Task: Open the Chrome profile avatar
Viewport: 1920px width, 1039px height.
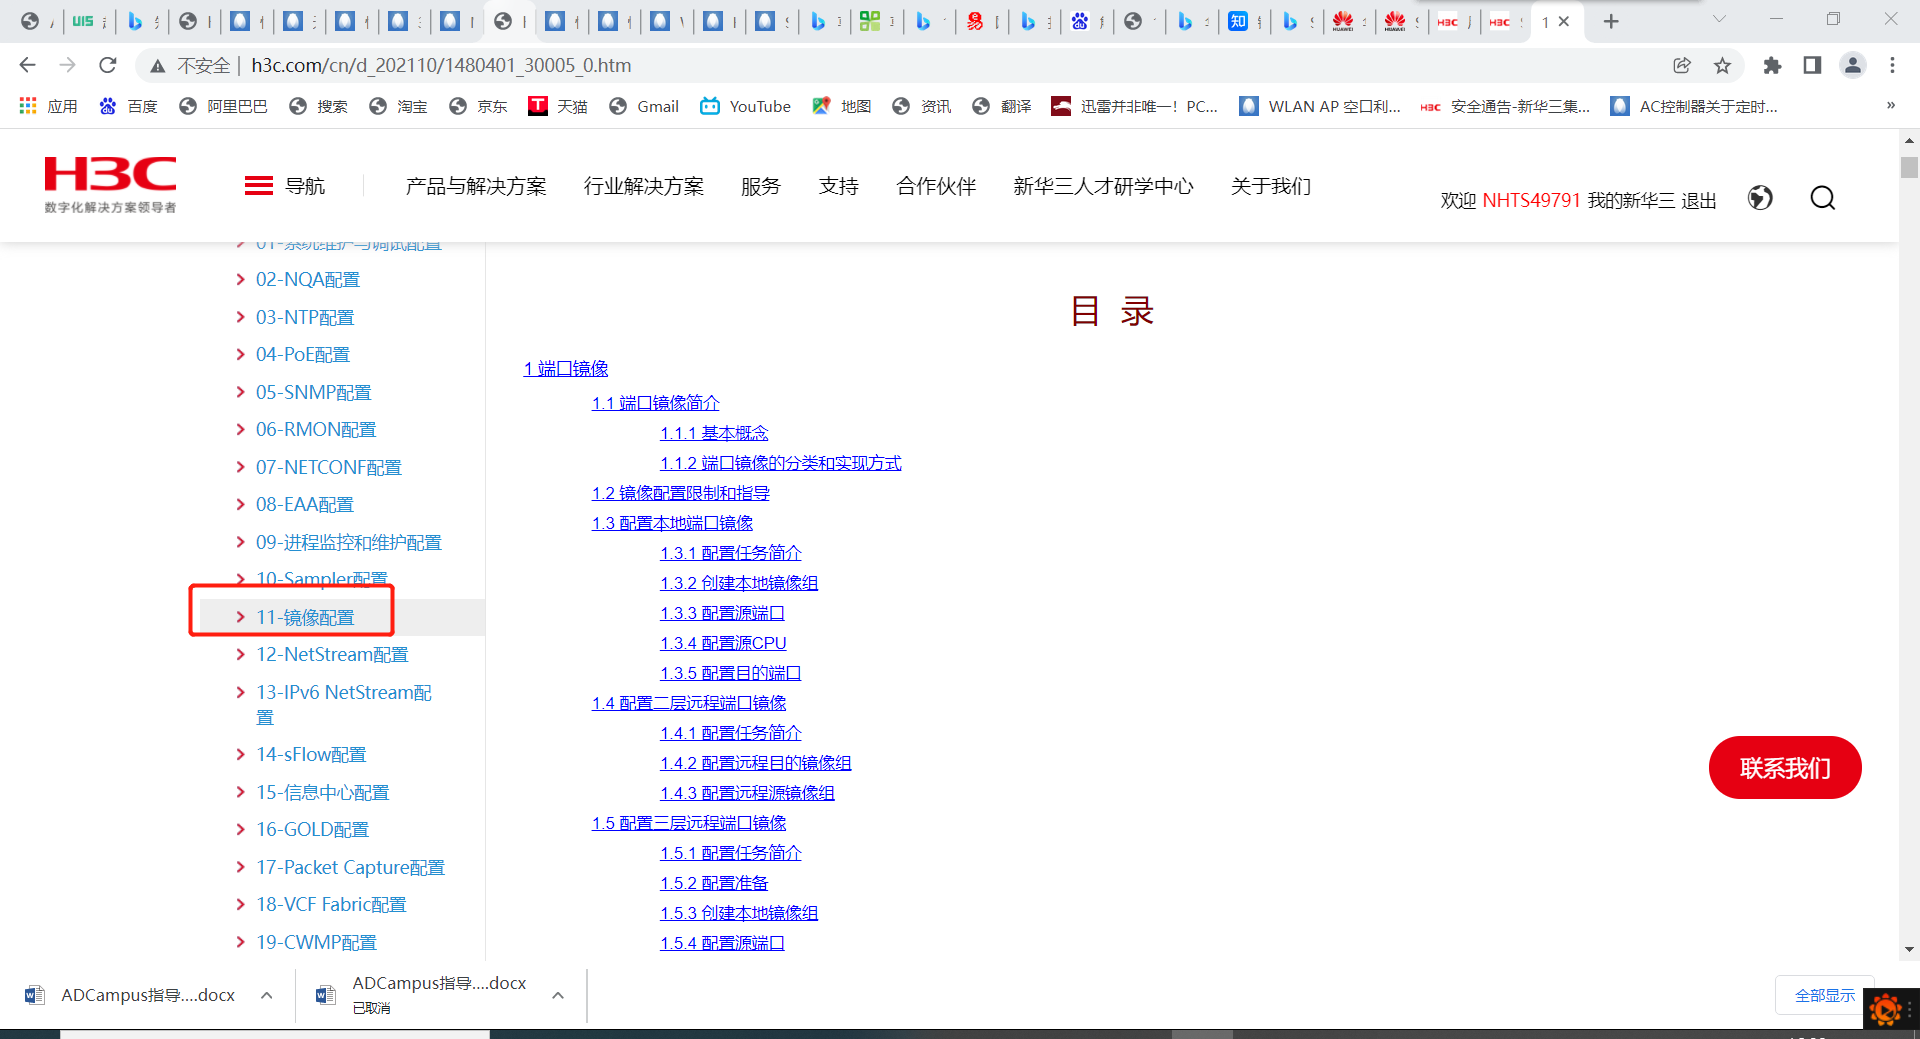Action: [x=1853, y=65]
